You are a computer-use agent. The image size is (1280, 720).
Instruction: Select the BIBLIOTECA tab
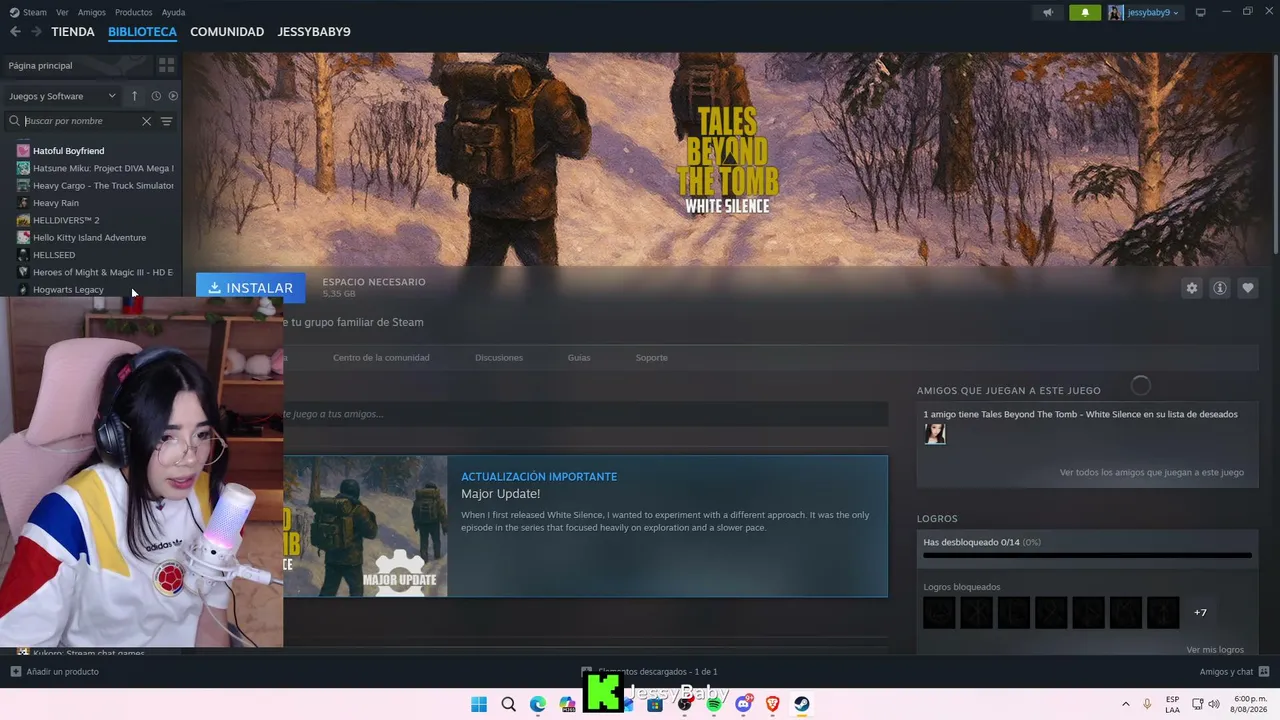[142, 32]
